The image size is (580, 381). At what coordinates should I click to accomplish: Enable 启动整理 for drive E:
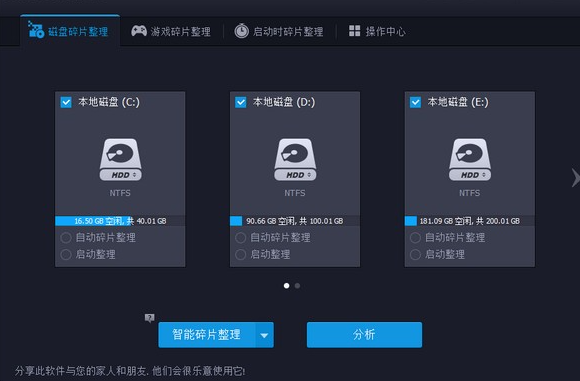415,254
